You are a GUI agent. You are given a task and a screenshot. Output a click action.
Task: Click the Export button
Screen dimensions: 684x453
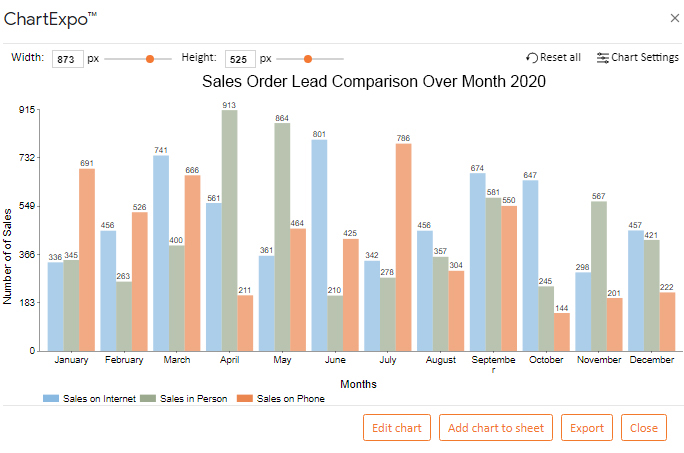[587, 428]
